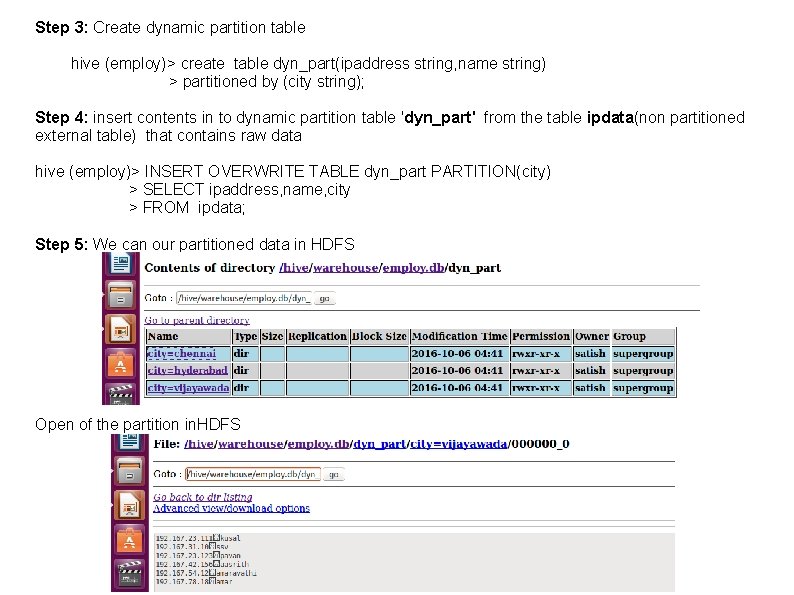Click go button on the File view page
Screen dimensions: 794x595
(334, 474)
